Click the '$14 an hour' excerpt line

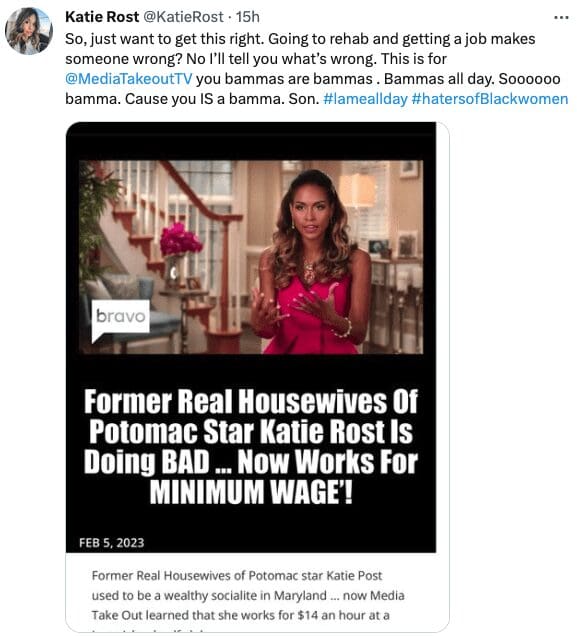point(240,615)
